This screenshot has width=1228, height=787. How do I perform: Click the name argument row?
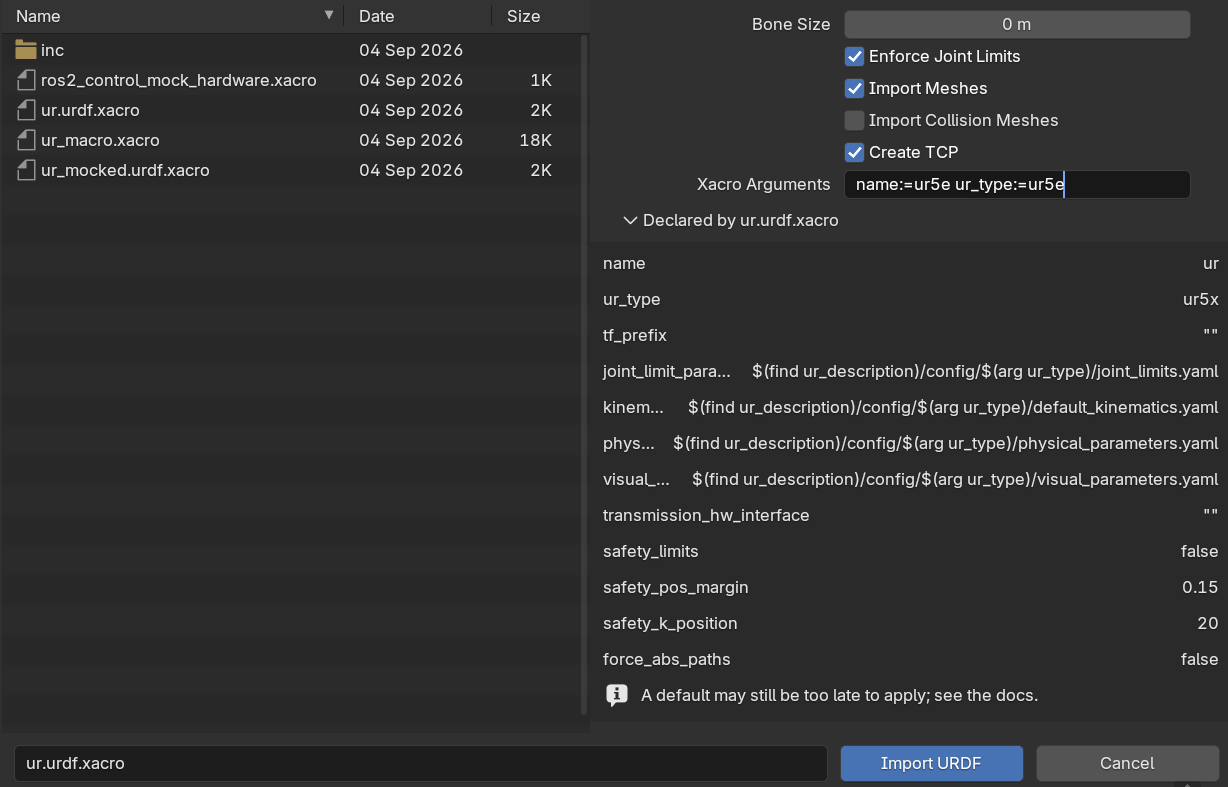point(910,264)
